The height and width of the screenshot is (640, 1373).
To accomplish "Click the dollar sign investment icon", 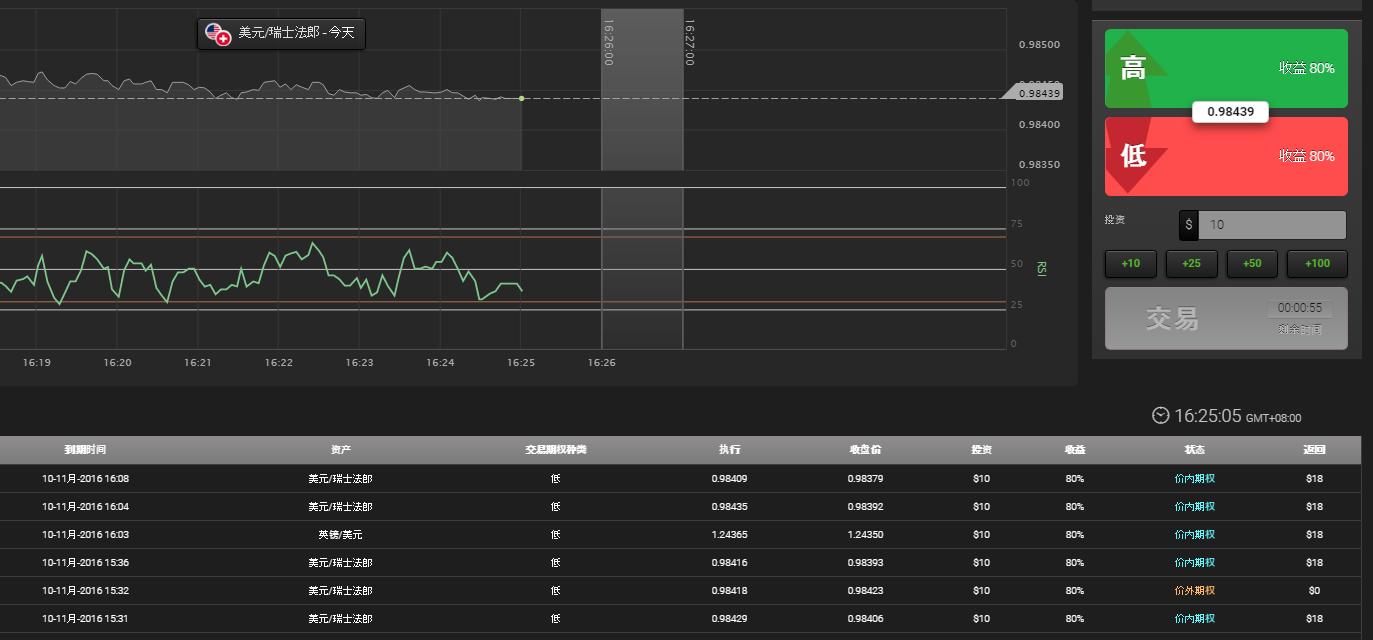I will pyautogui.click(x=1188, y=225).
